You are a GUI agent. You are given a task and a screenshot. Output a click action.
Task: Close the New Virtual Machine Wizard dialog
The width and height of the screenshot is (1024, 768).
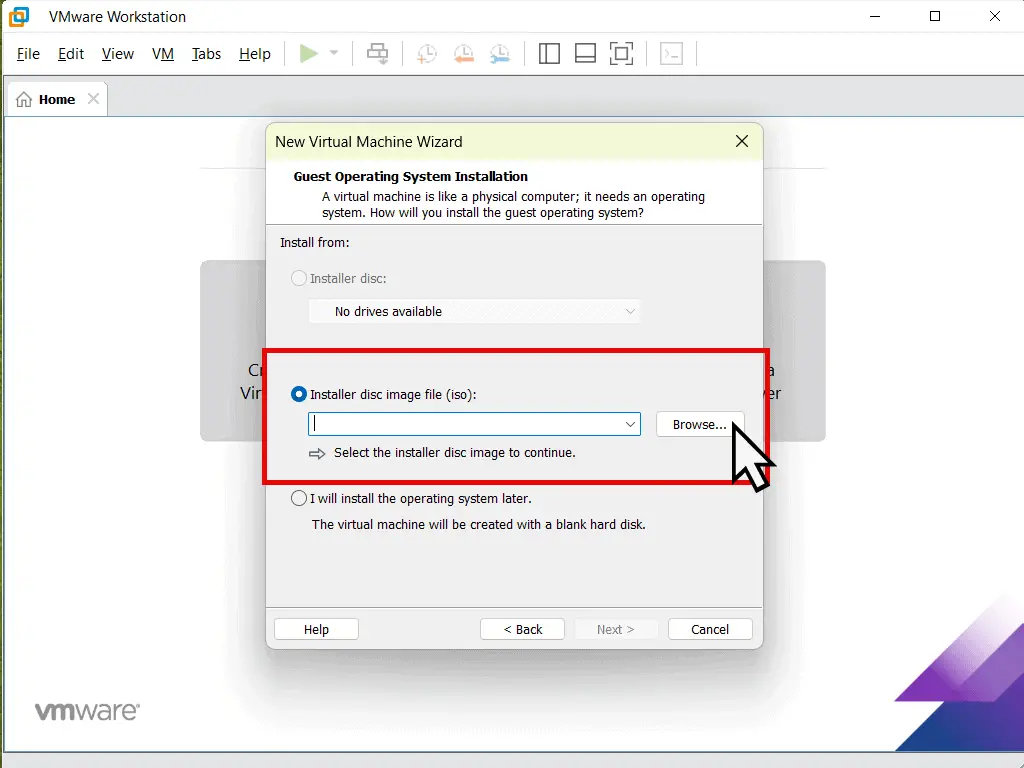pyautogui.click(x=742, y=141)
